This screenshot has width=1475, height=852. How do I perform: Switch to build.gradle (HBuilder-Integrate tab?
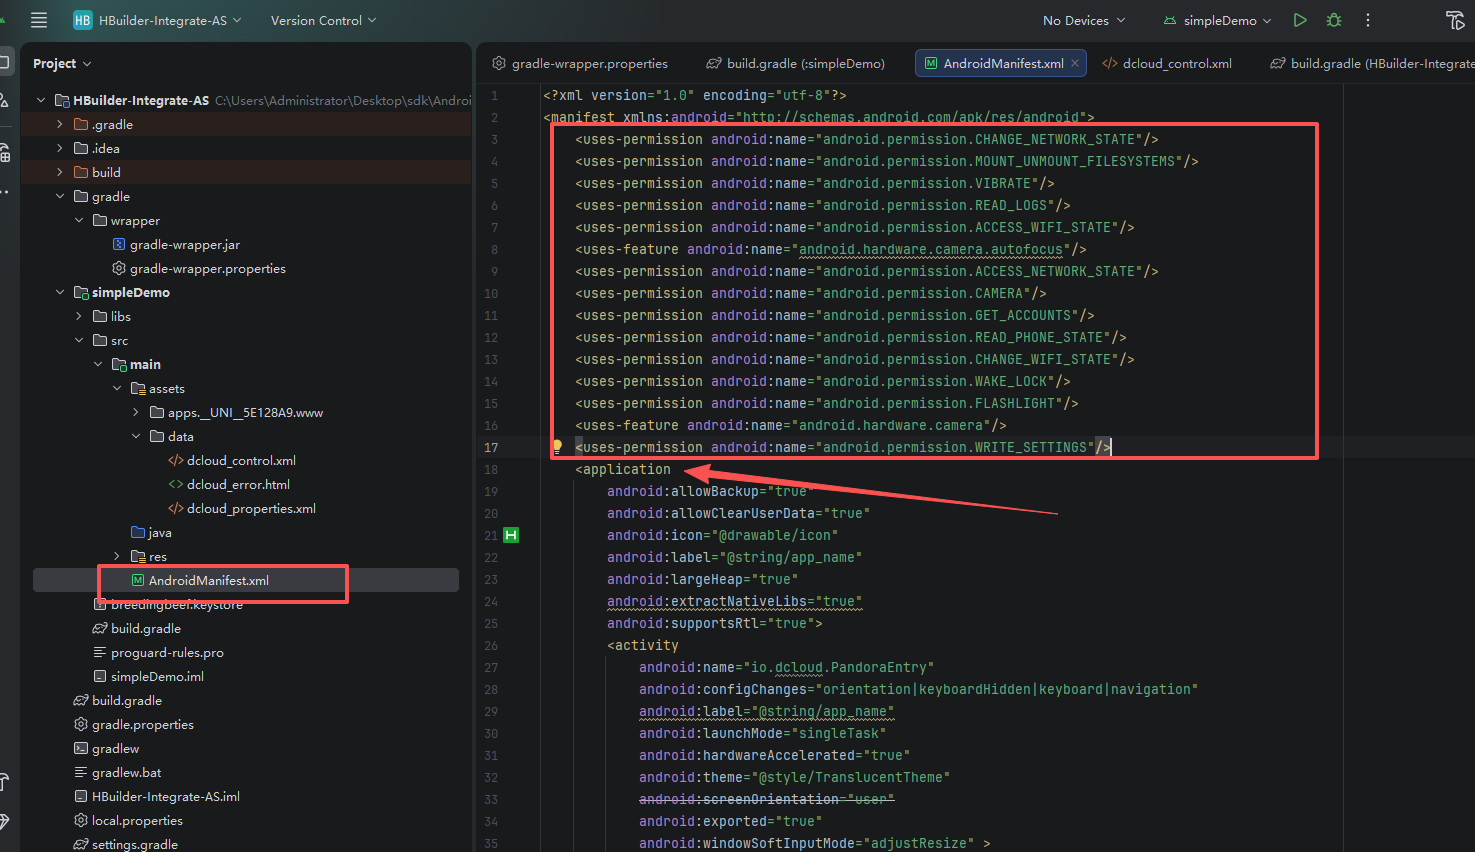(x=1372, y=63)
